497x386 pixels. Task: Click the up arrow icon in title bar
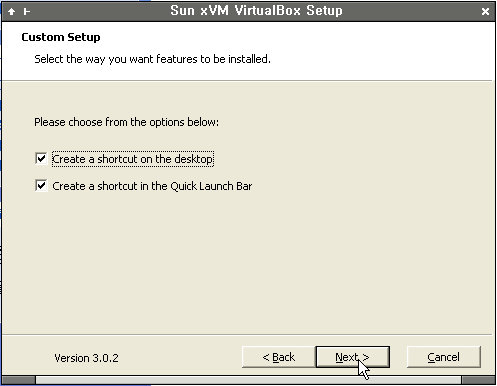12,12
